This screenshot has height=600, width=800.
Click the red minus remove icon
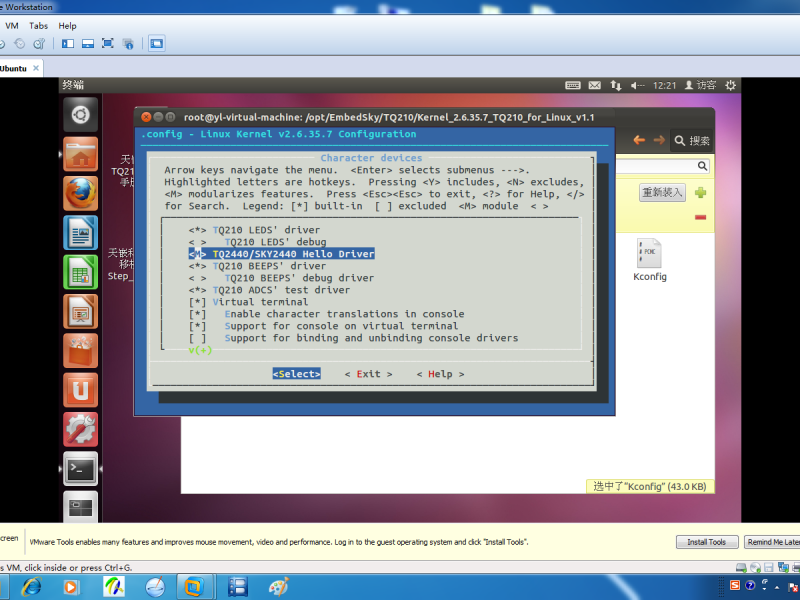700,217
